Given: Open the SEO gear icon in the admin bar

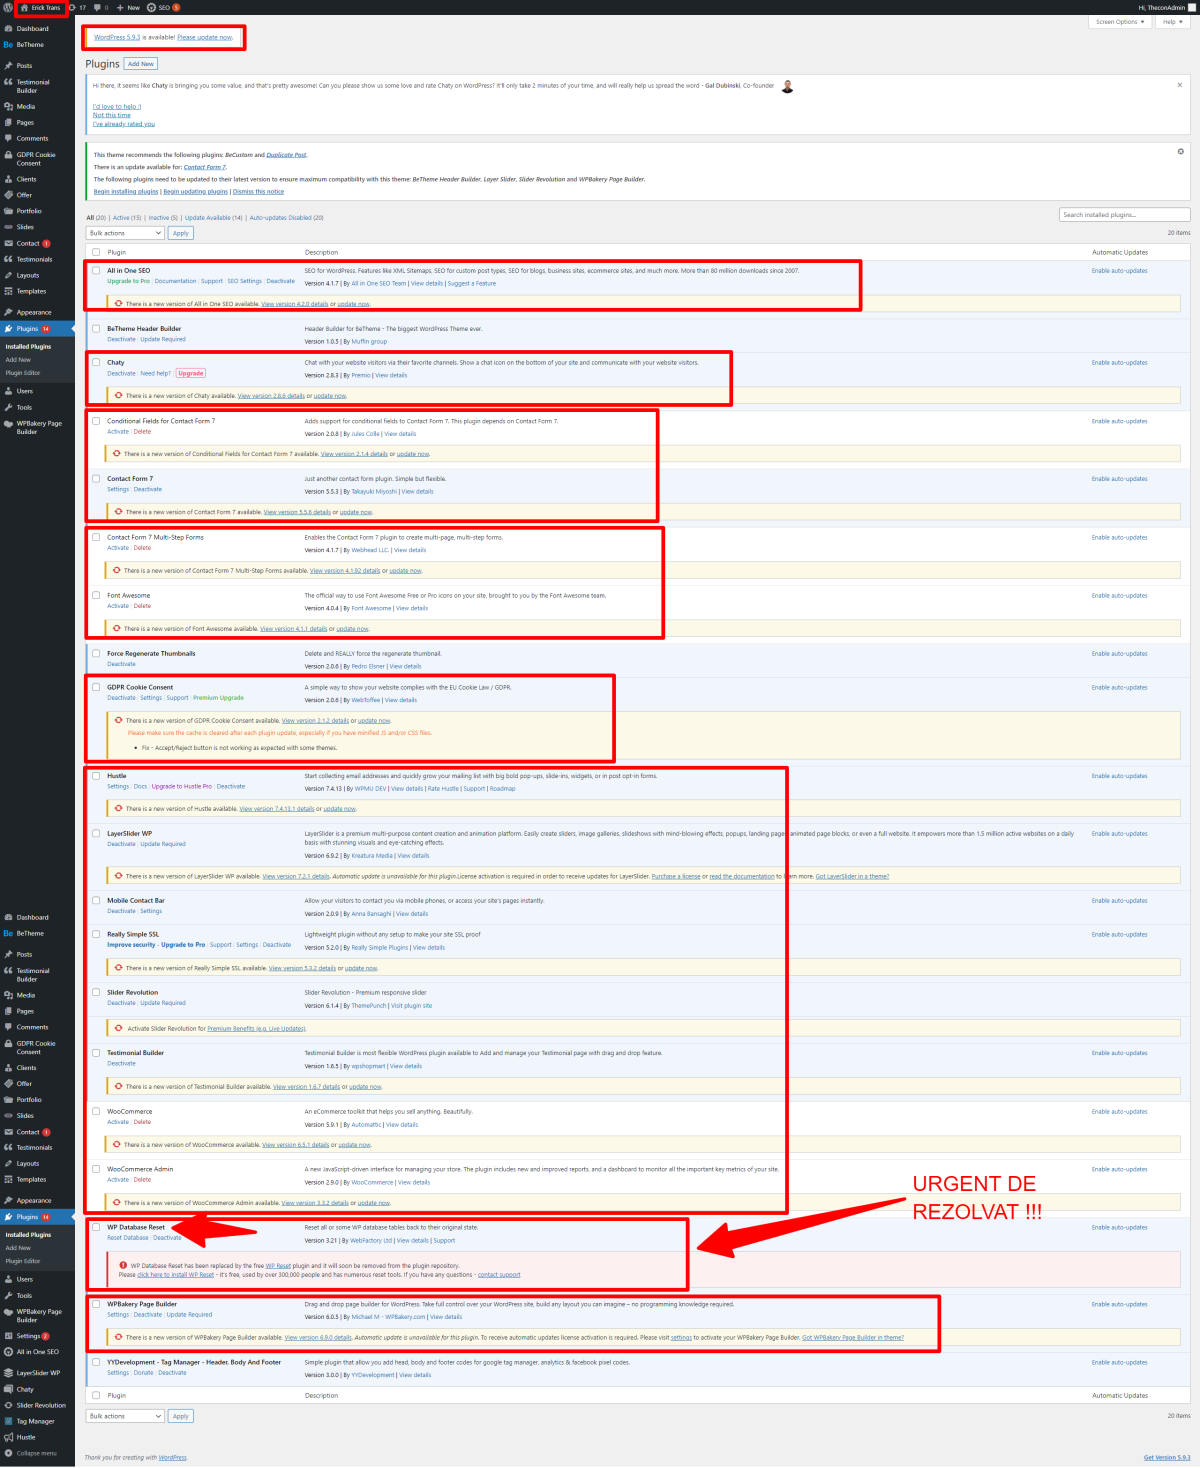Looking at the screenshot, I should tap(152, 7).
